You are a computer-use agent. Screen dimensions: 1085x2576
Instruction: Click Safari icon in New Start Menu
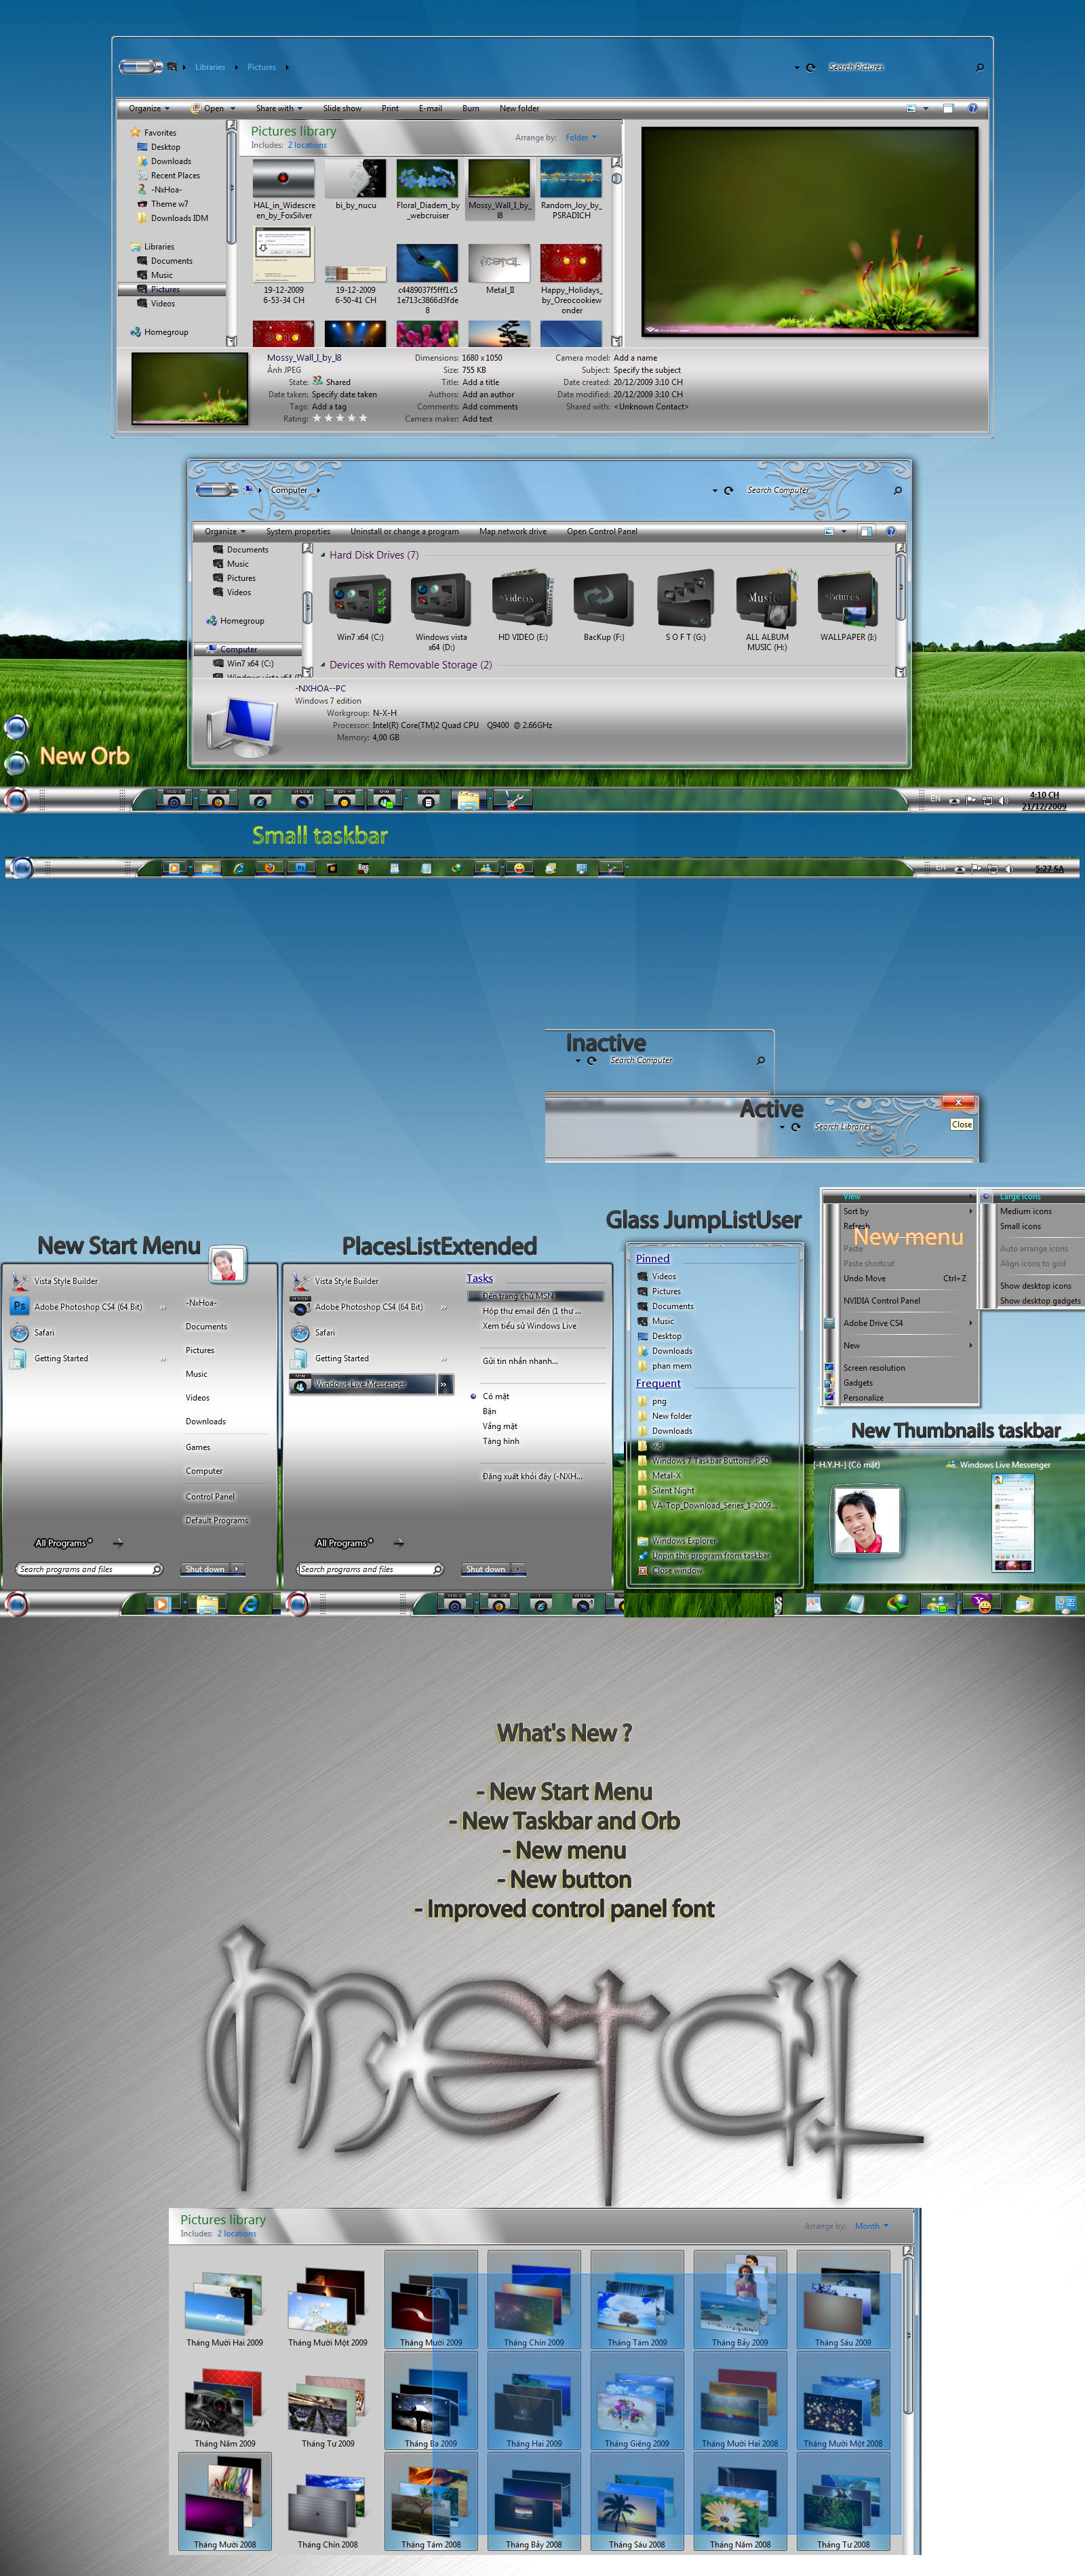click(20, 1332)
